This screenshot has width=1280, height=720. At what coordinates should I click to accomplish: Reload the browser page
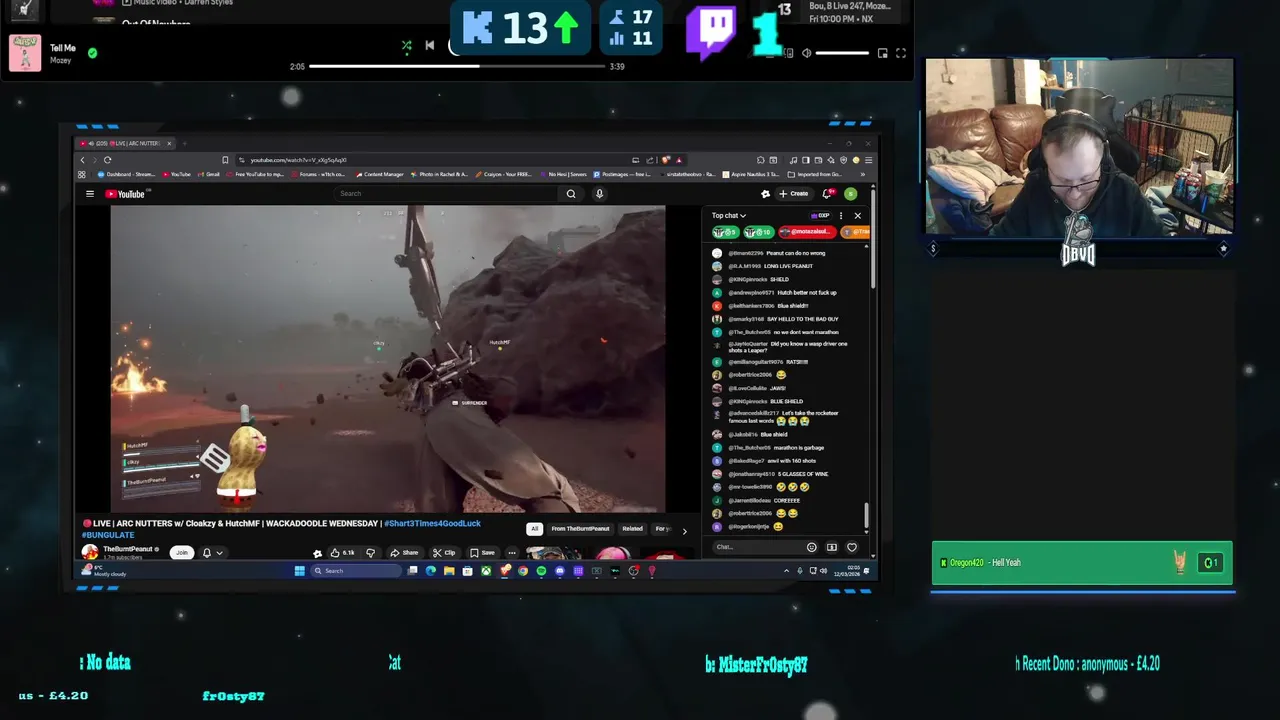(x=107, y=160)
